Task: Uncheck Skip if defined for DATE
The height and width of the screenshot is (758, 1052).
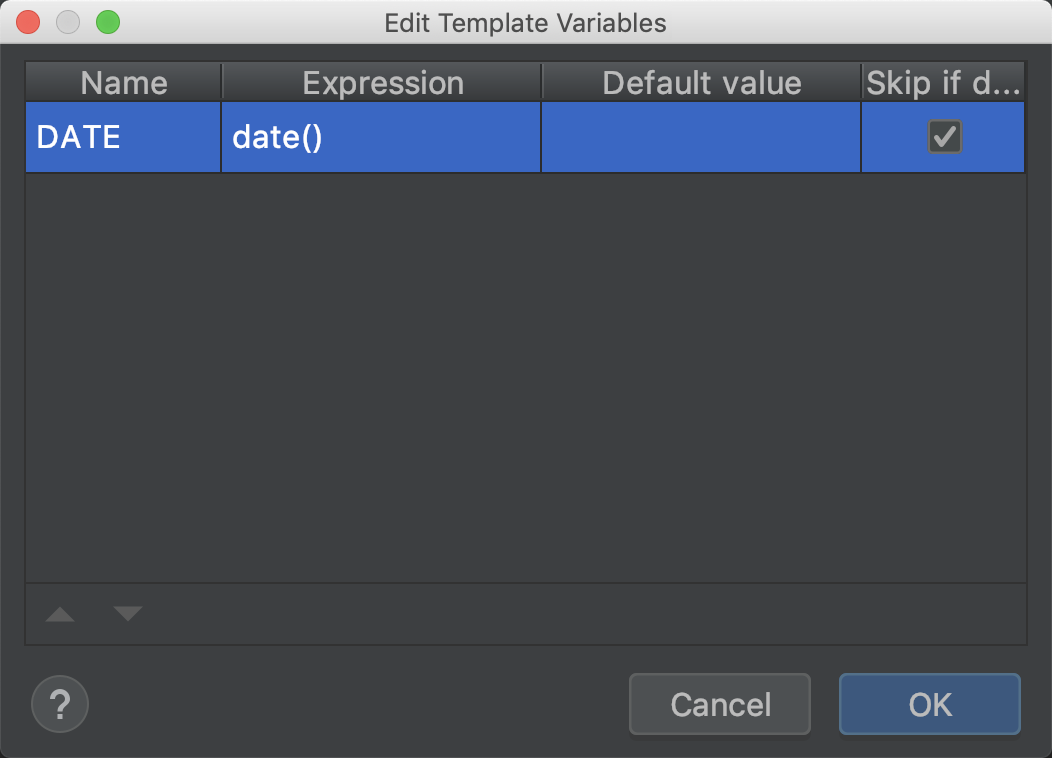Action: (945, 137)
